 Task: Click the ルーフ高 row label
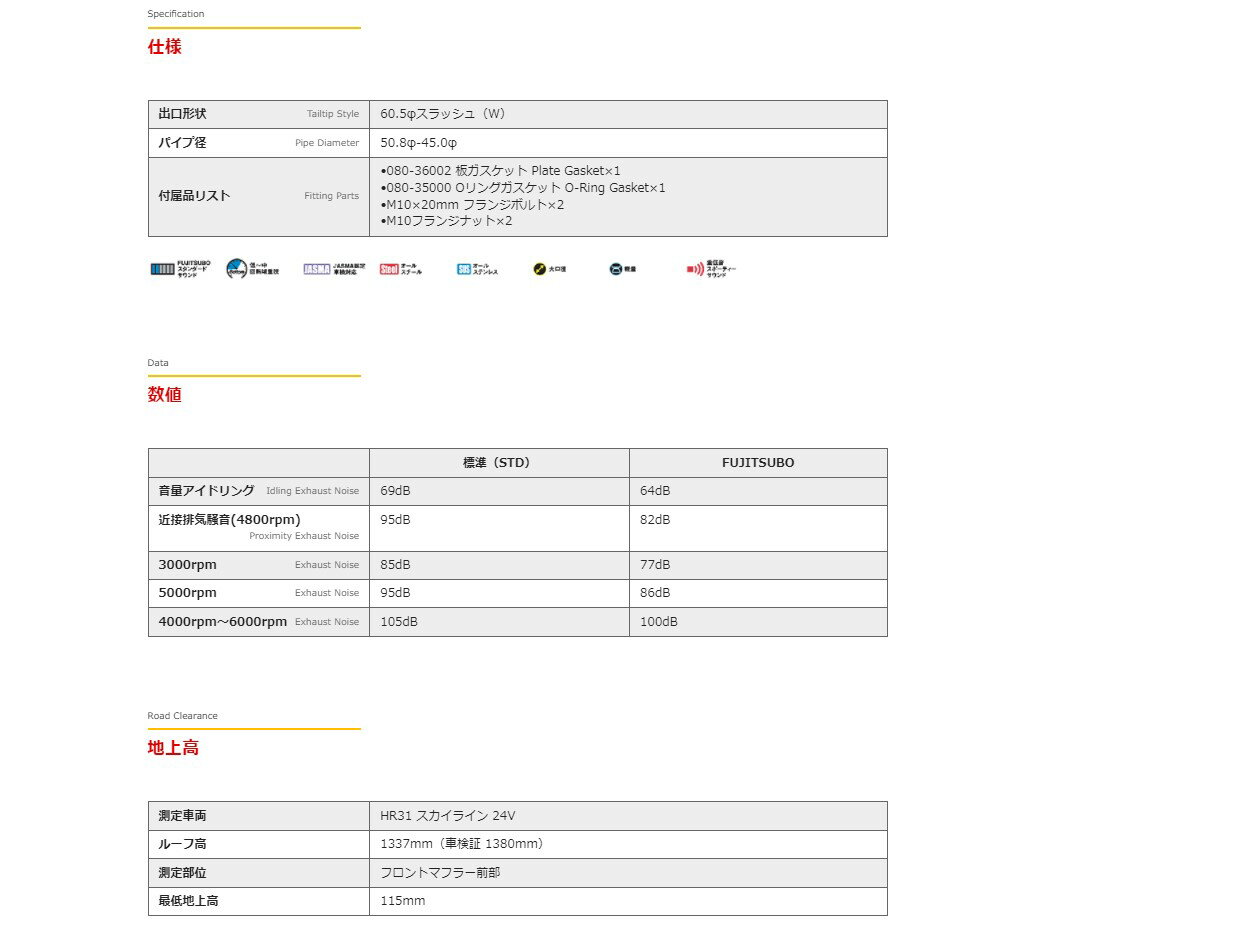(182, 844)
